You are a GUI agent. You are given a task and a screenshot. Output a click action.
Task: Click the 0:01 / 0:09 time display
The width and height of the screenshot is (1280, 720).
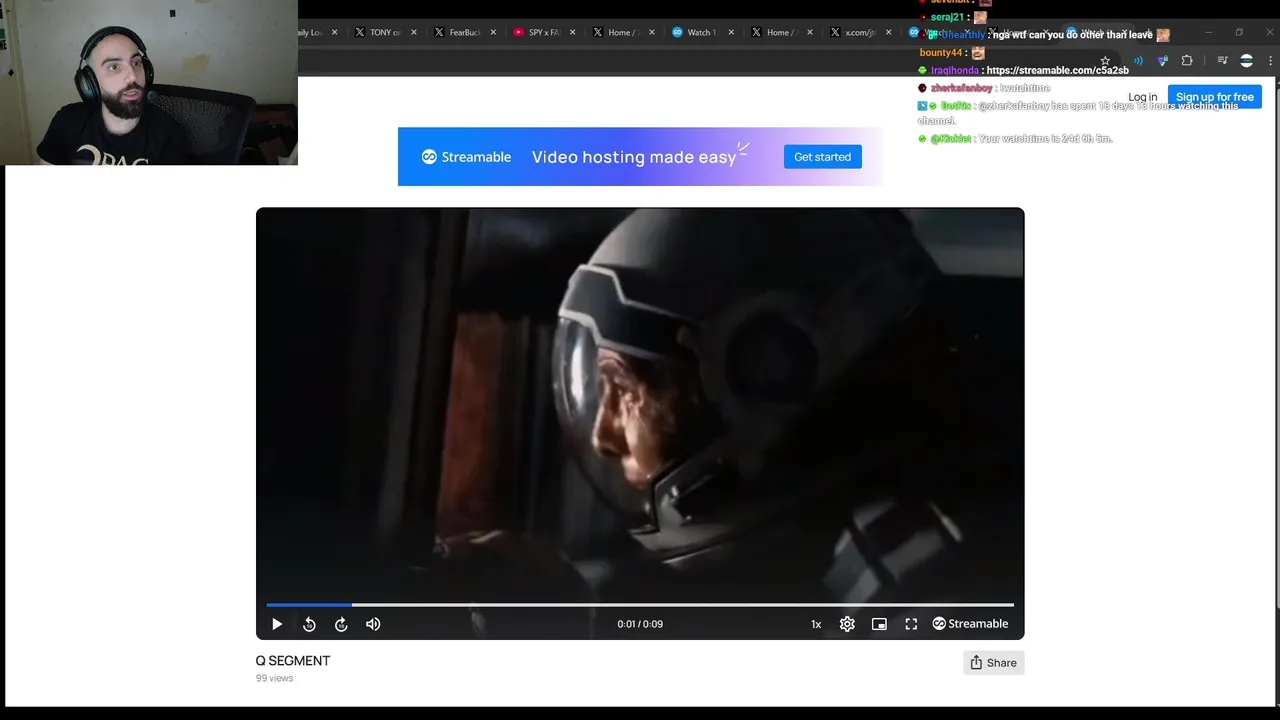640,624
